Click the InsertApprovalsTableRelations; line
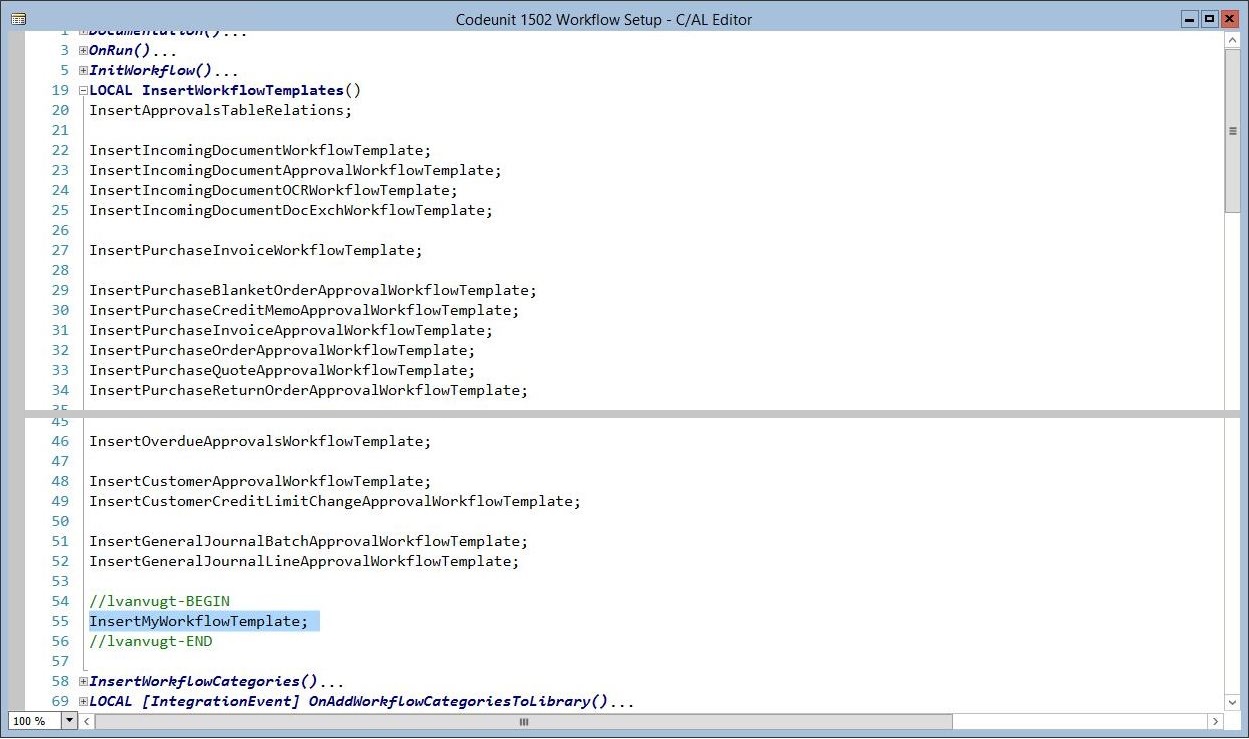This screenshot has width=1249, height=739. click(221, 110)
